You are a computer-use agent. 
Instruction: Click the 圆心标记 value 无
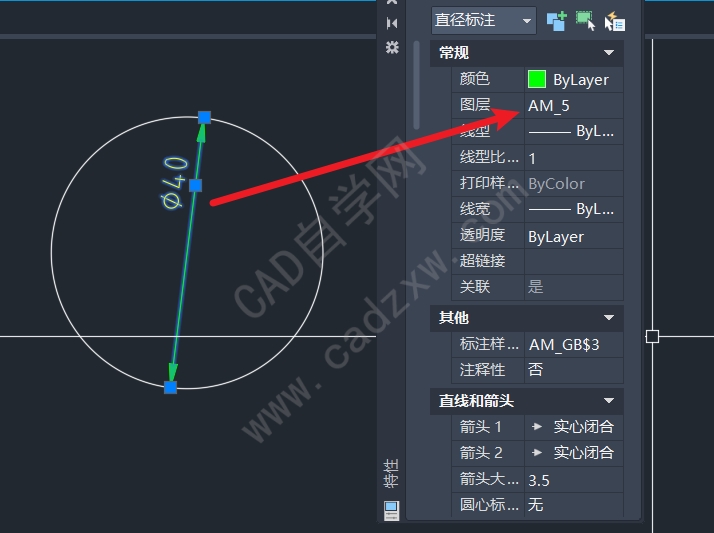574,505
